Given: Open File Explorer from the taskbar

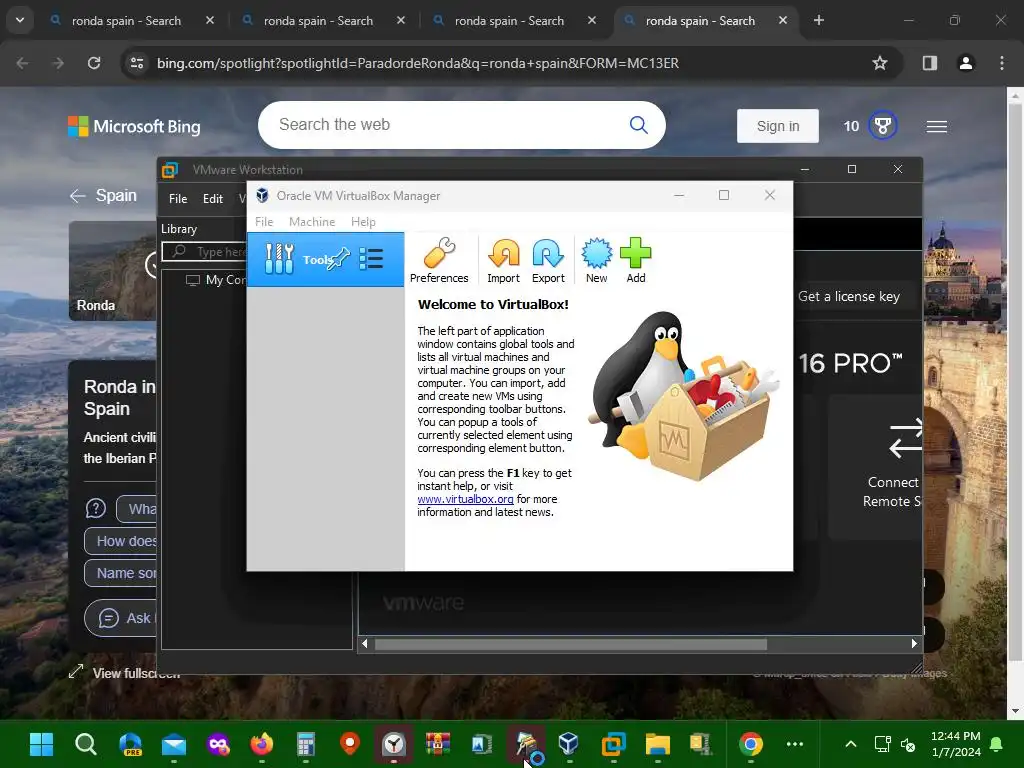Looking at the screenshot, I should [658, 744].
